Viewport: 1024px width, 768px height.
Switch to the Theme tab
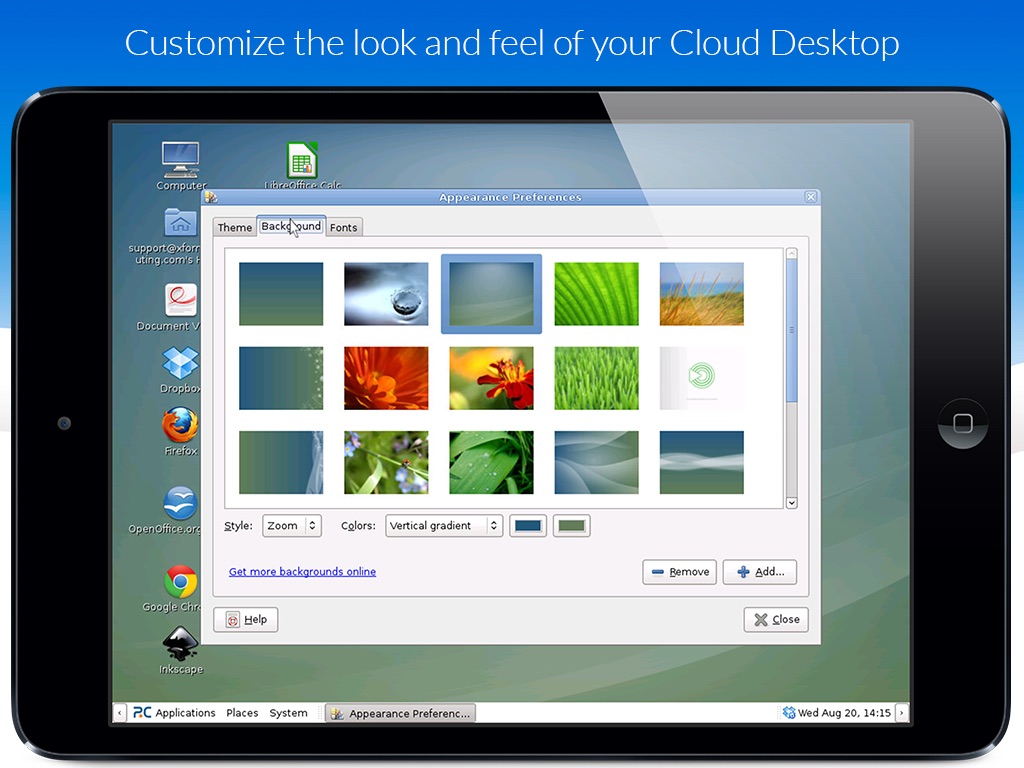[x=234, y=227]
